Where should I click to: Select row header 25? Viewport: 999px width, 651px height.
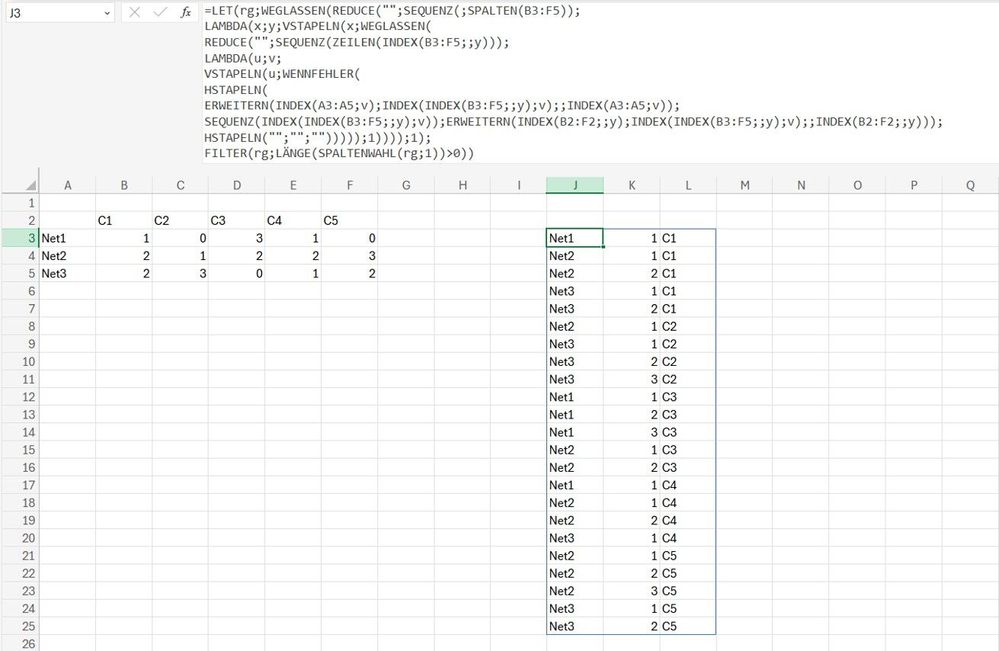click(x=30, y=626)
